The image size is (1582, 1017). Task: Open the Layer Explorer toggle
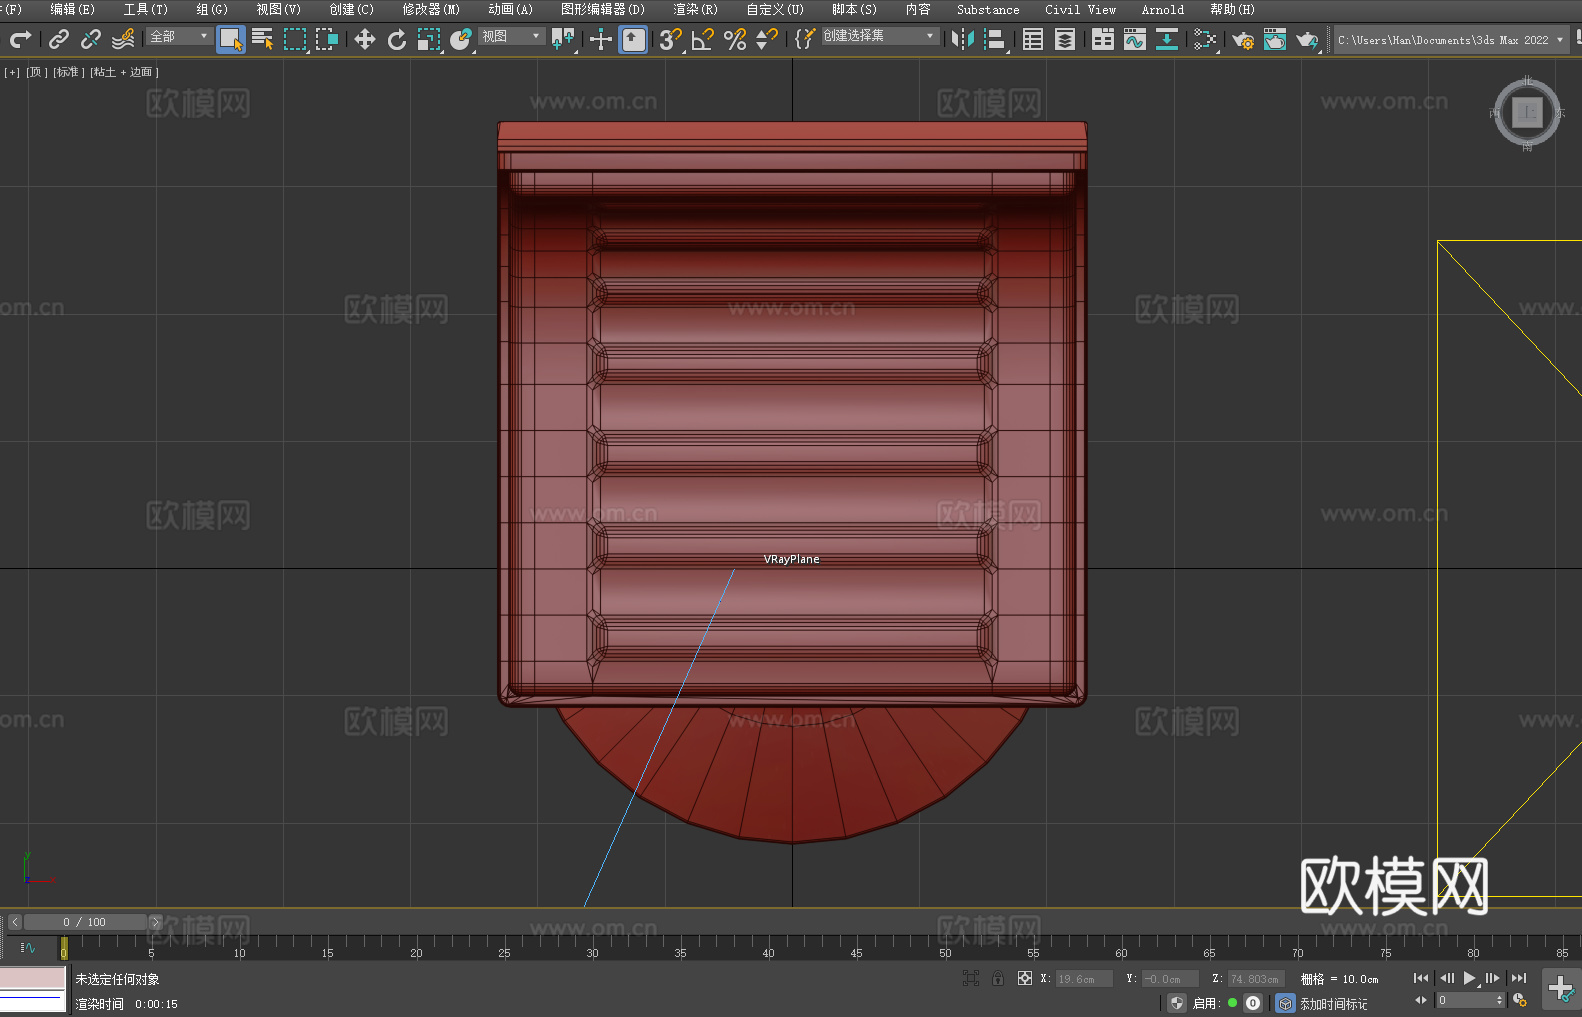(1065, 39)
